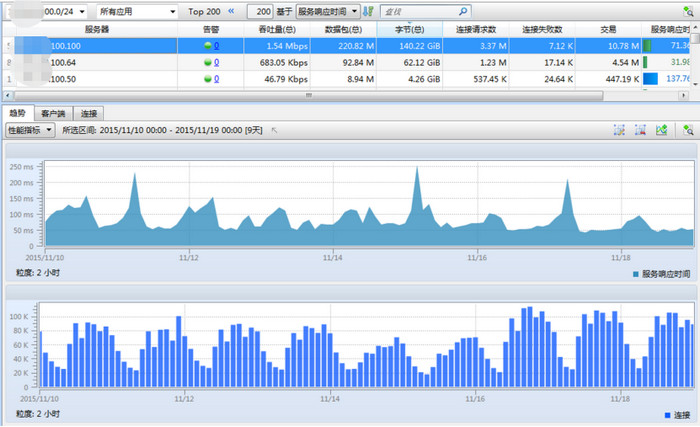The image size is (700, 427).
Task: Switch to the 连接 tab
Action: [x=90, y=114]
